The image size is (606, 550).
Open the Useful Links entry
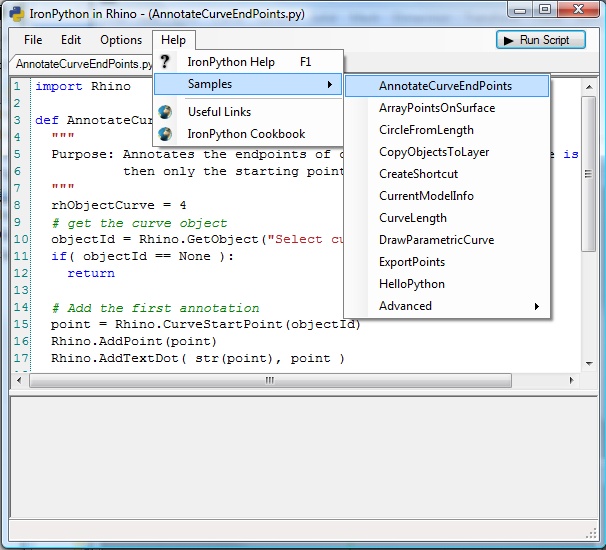(249, 112)
